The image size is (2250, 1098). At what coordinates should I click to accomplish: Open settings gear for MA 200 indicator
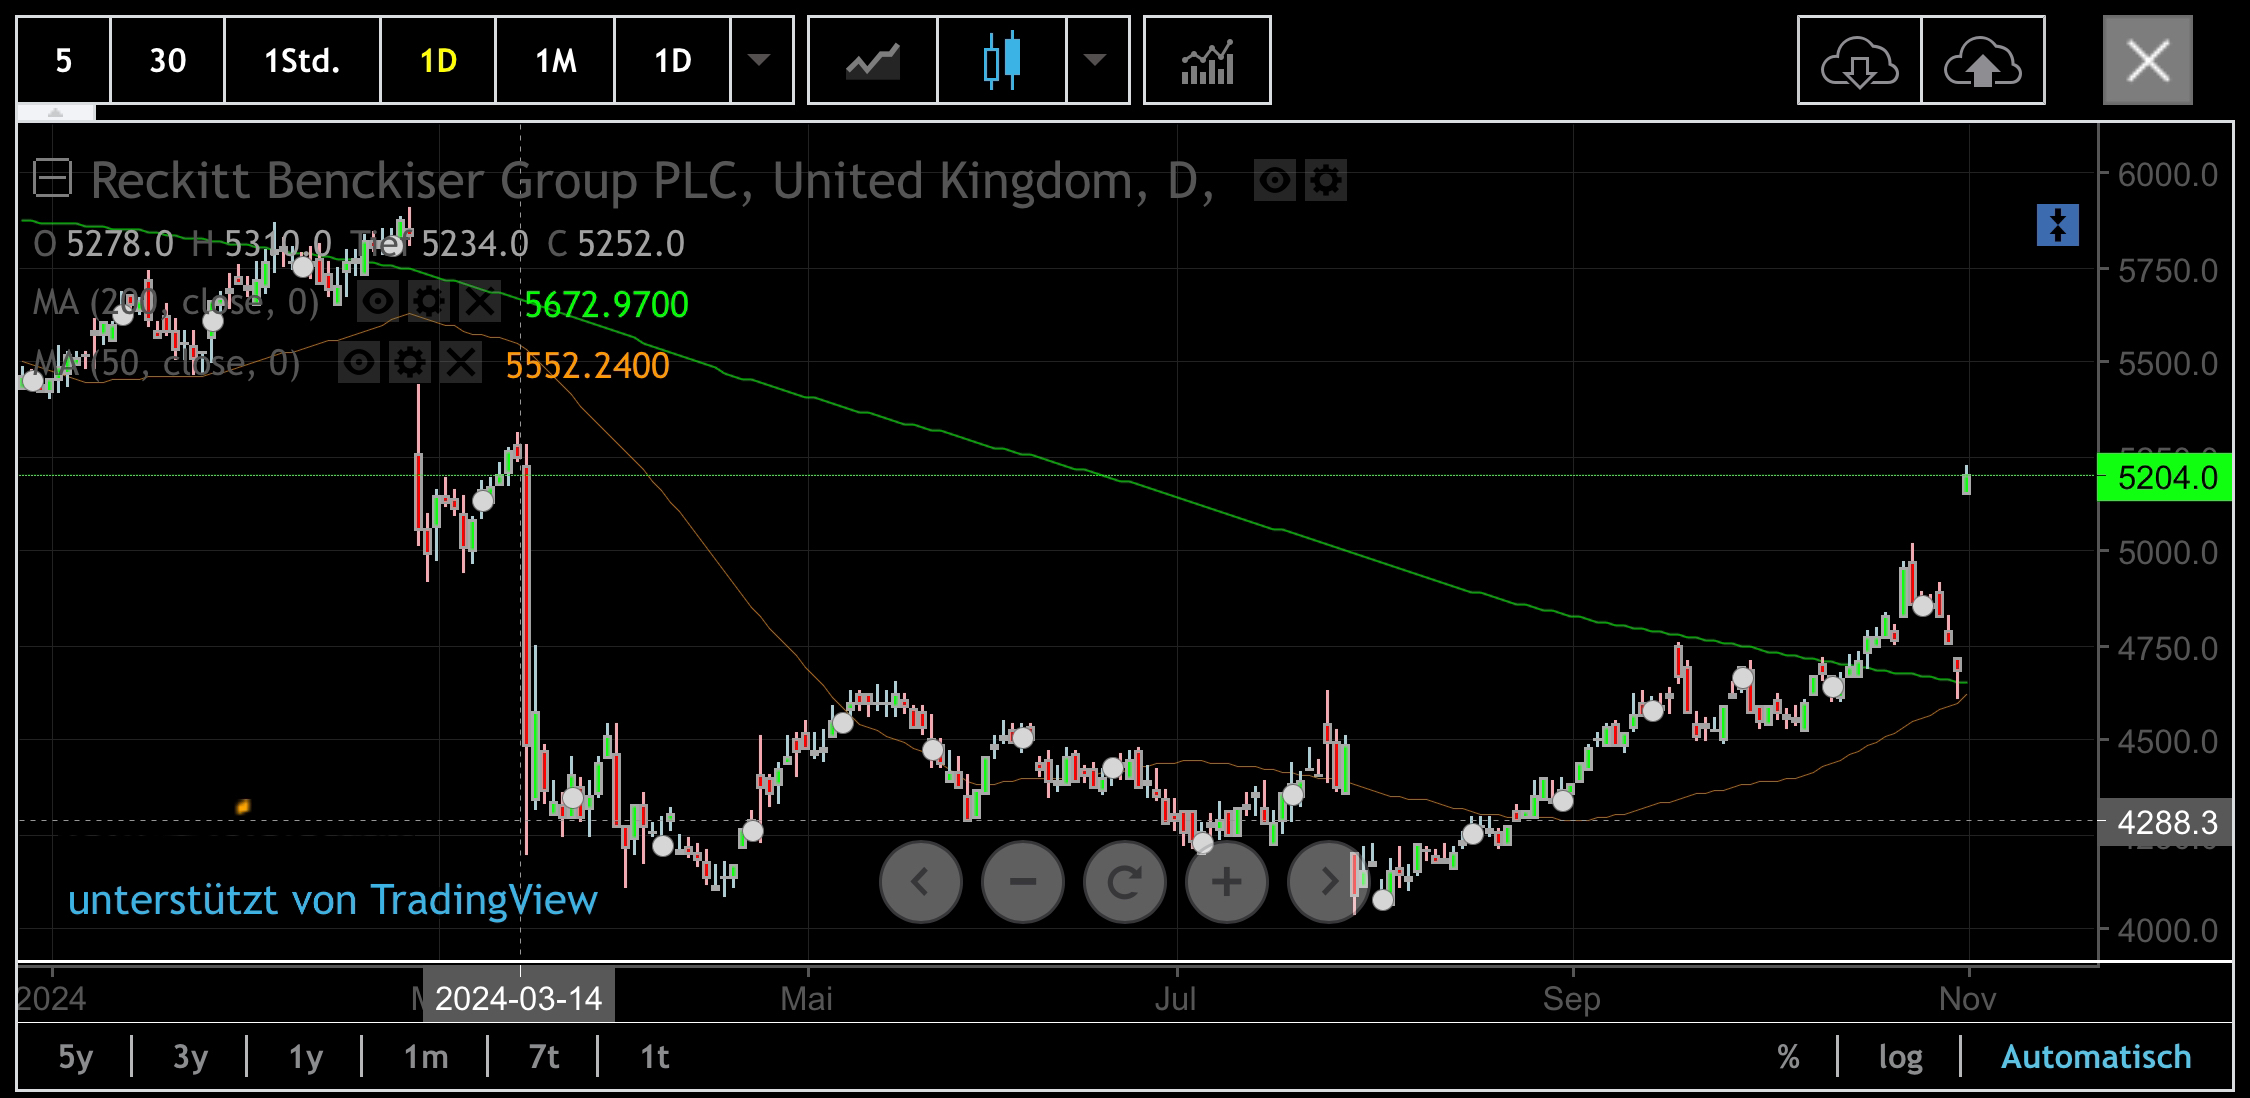(x=428, y=302)
